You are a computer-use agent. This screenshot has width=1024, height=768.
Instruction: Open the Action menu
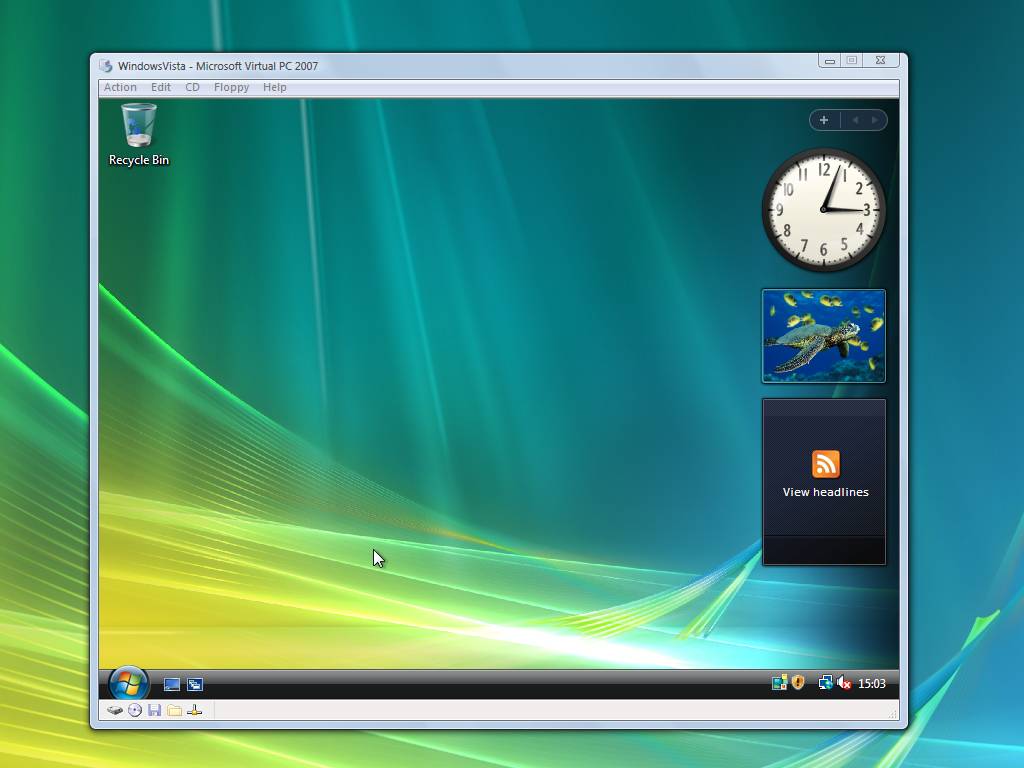click(120, 87)
